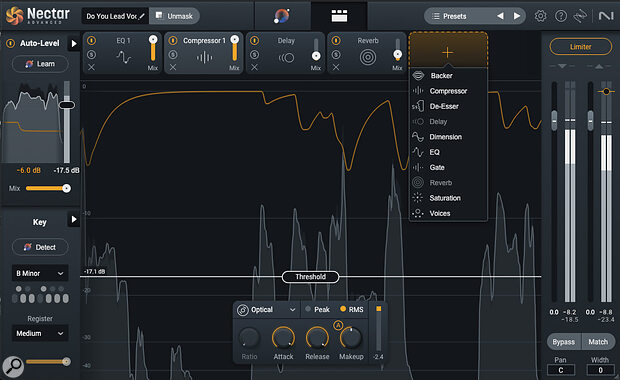This screenshot has width=620, height=380.
Task: Click the Makeup gain knob
Action: (351, 338)
